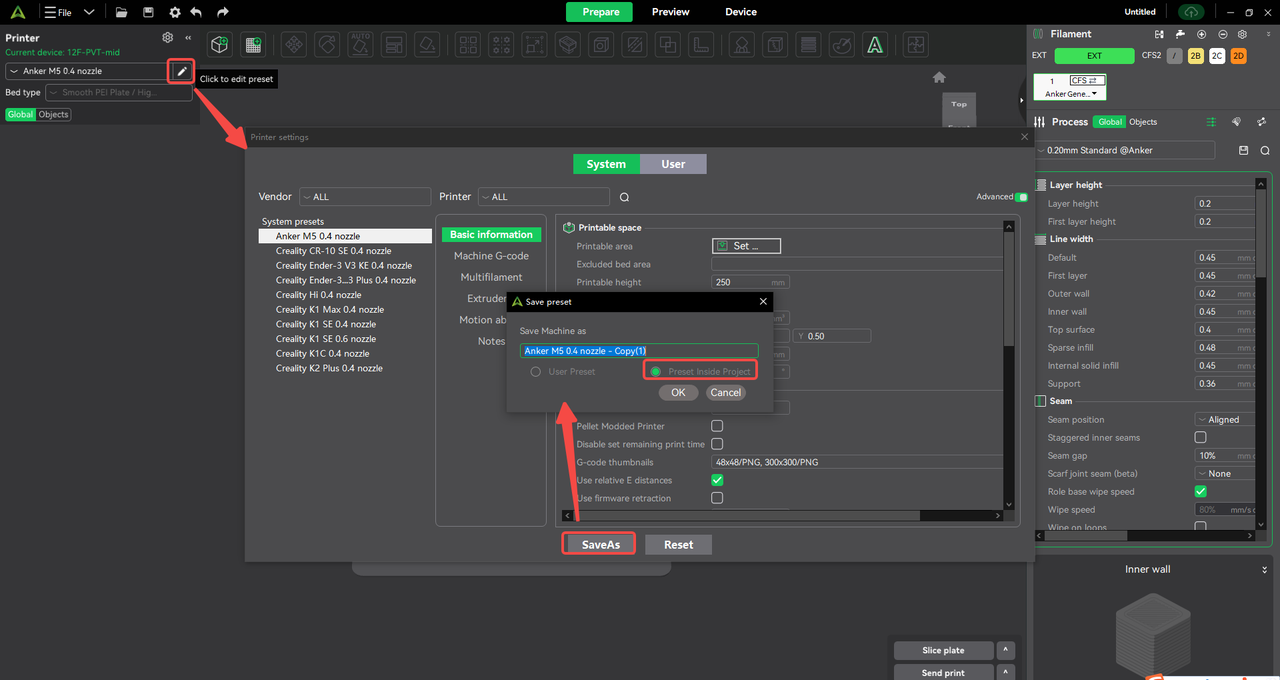The height and width of the screenshot is (680, 1280).
Task: Click the open project folder icon
Action: point(121,12)
